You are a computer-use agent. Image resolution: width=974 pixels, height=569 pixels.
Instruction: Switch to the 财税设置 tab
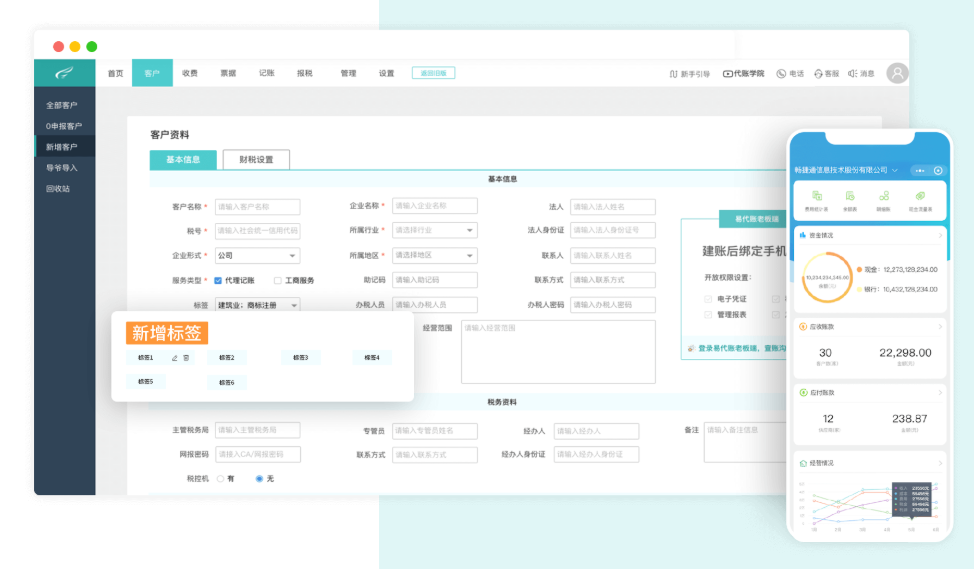[256, 160]
